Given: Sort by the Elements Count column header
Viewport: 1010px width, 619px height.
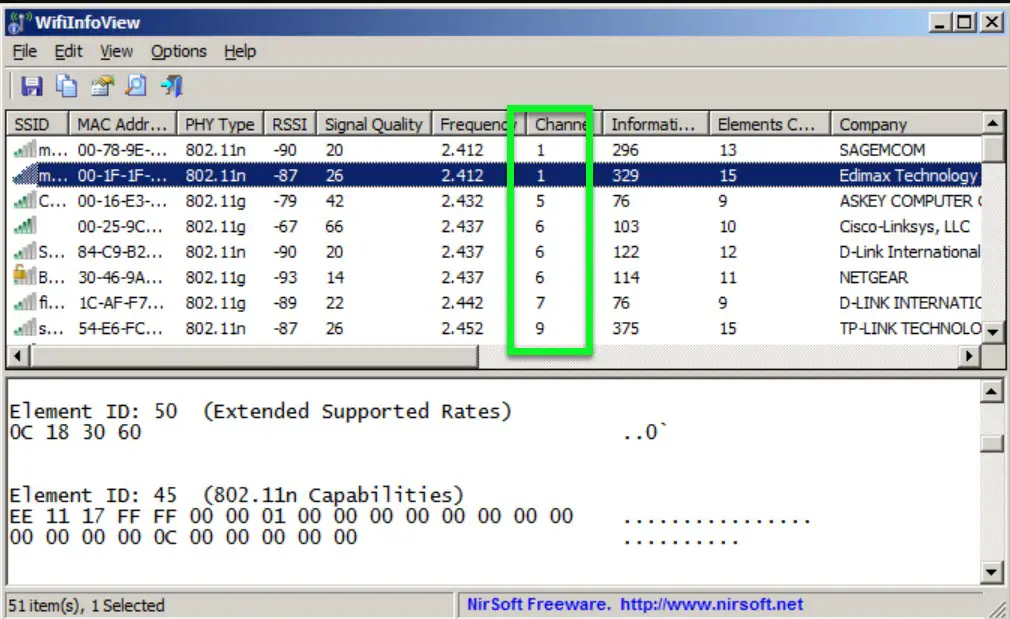Looking at the screenshot, I should 770,124.
